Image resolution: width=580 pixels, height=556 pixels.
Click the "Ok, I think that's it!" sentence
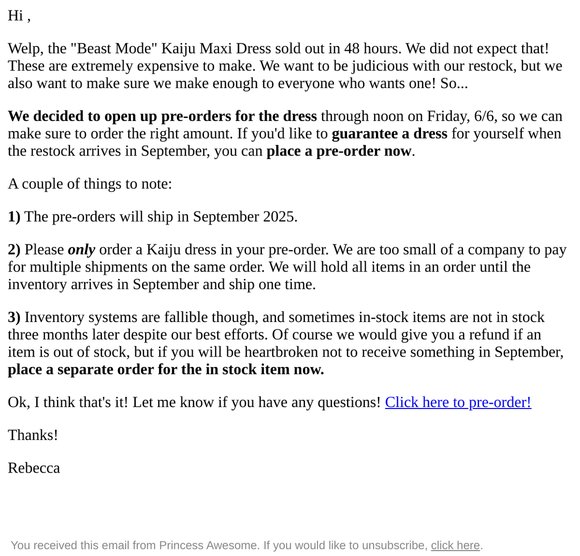coord(68,402)
